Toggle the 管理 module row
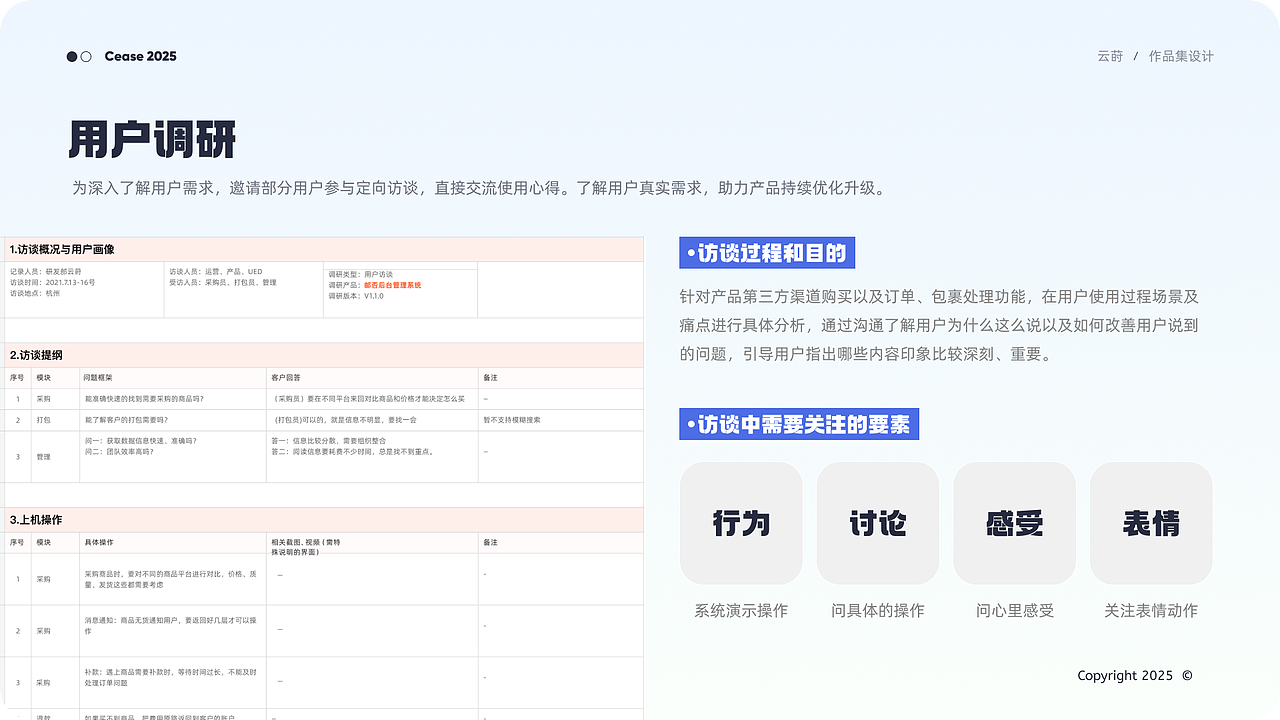 [320, 457]
